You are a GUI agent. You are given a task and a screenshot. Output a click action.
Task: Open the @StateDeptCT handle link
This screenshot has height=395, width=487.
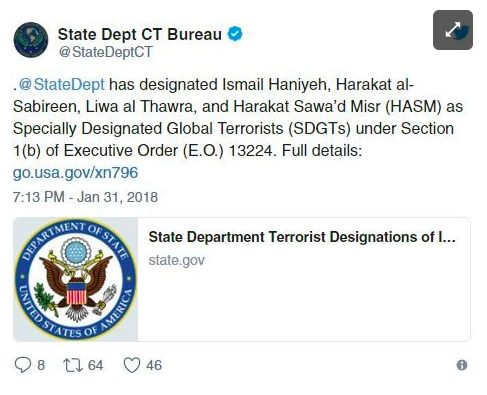[x=106, y=52]
